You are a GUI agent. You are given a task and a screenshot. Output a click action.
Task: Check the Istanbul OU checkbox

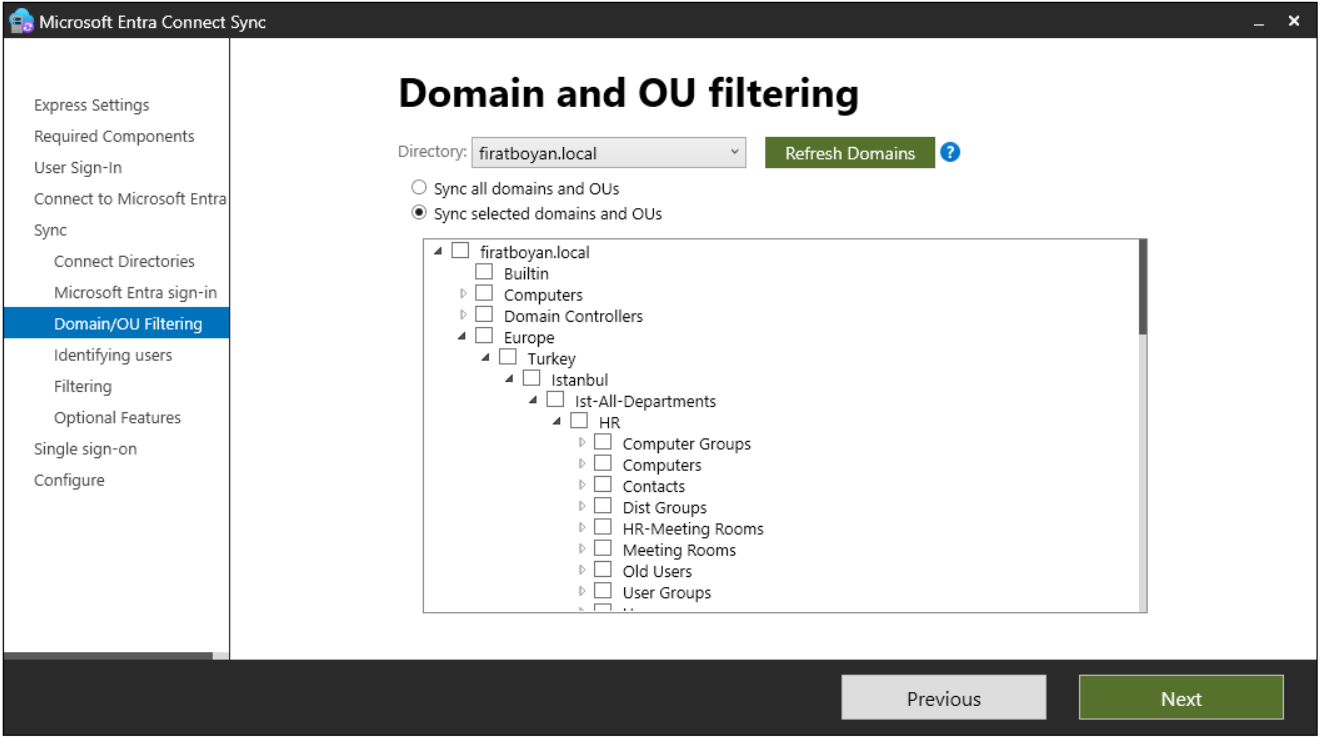[x=531, y=379]
